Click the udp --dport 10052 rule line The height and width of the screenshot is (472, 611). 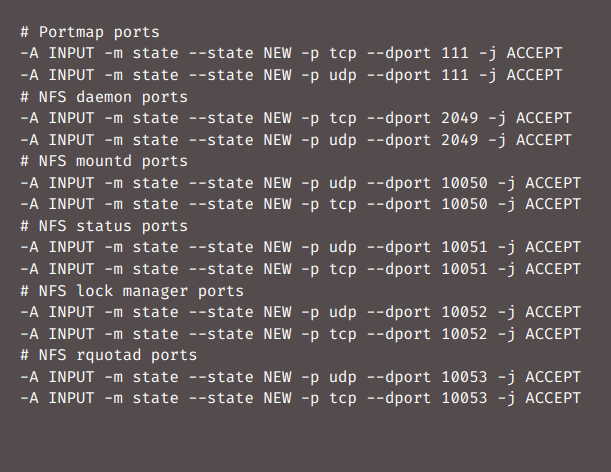click(300, 312)
